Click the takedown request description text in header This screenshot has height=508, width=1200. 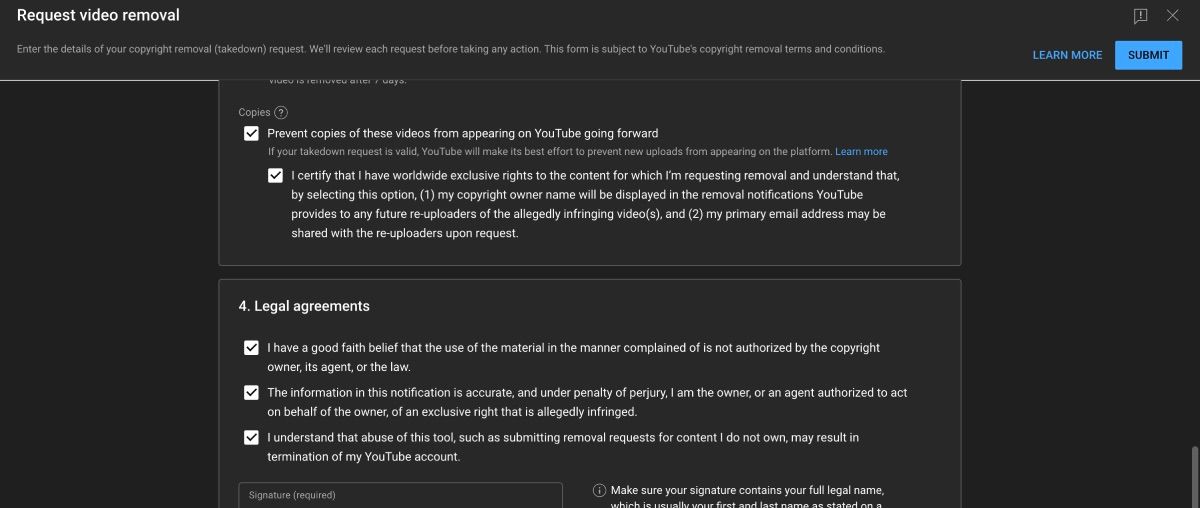click(450, 49)
